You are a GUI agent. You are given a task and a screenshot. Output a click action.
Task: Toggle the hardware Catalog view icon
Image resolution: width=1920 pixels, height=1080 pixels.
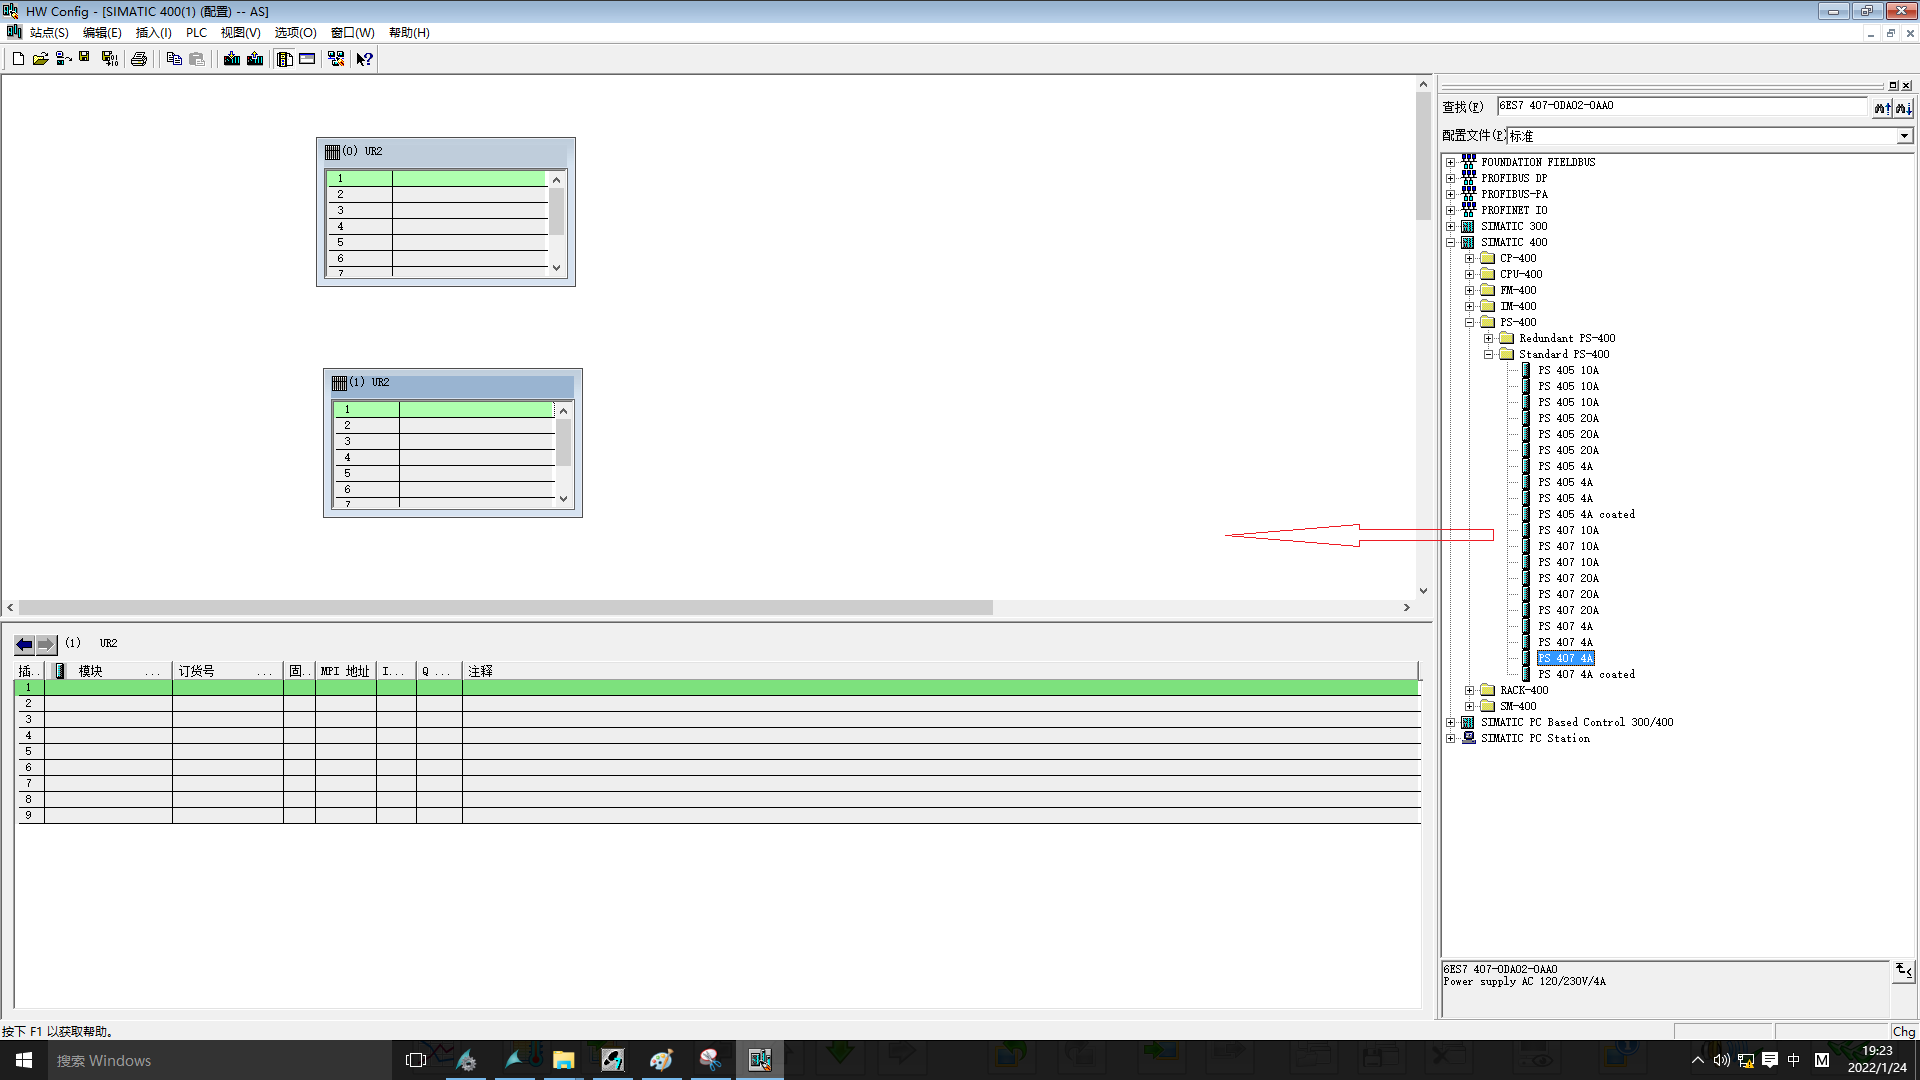coord(285,59)
